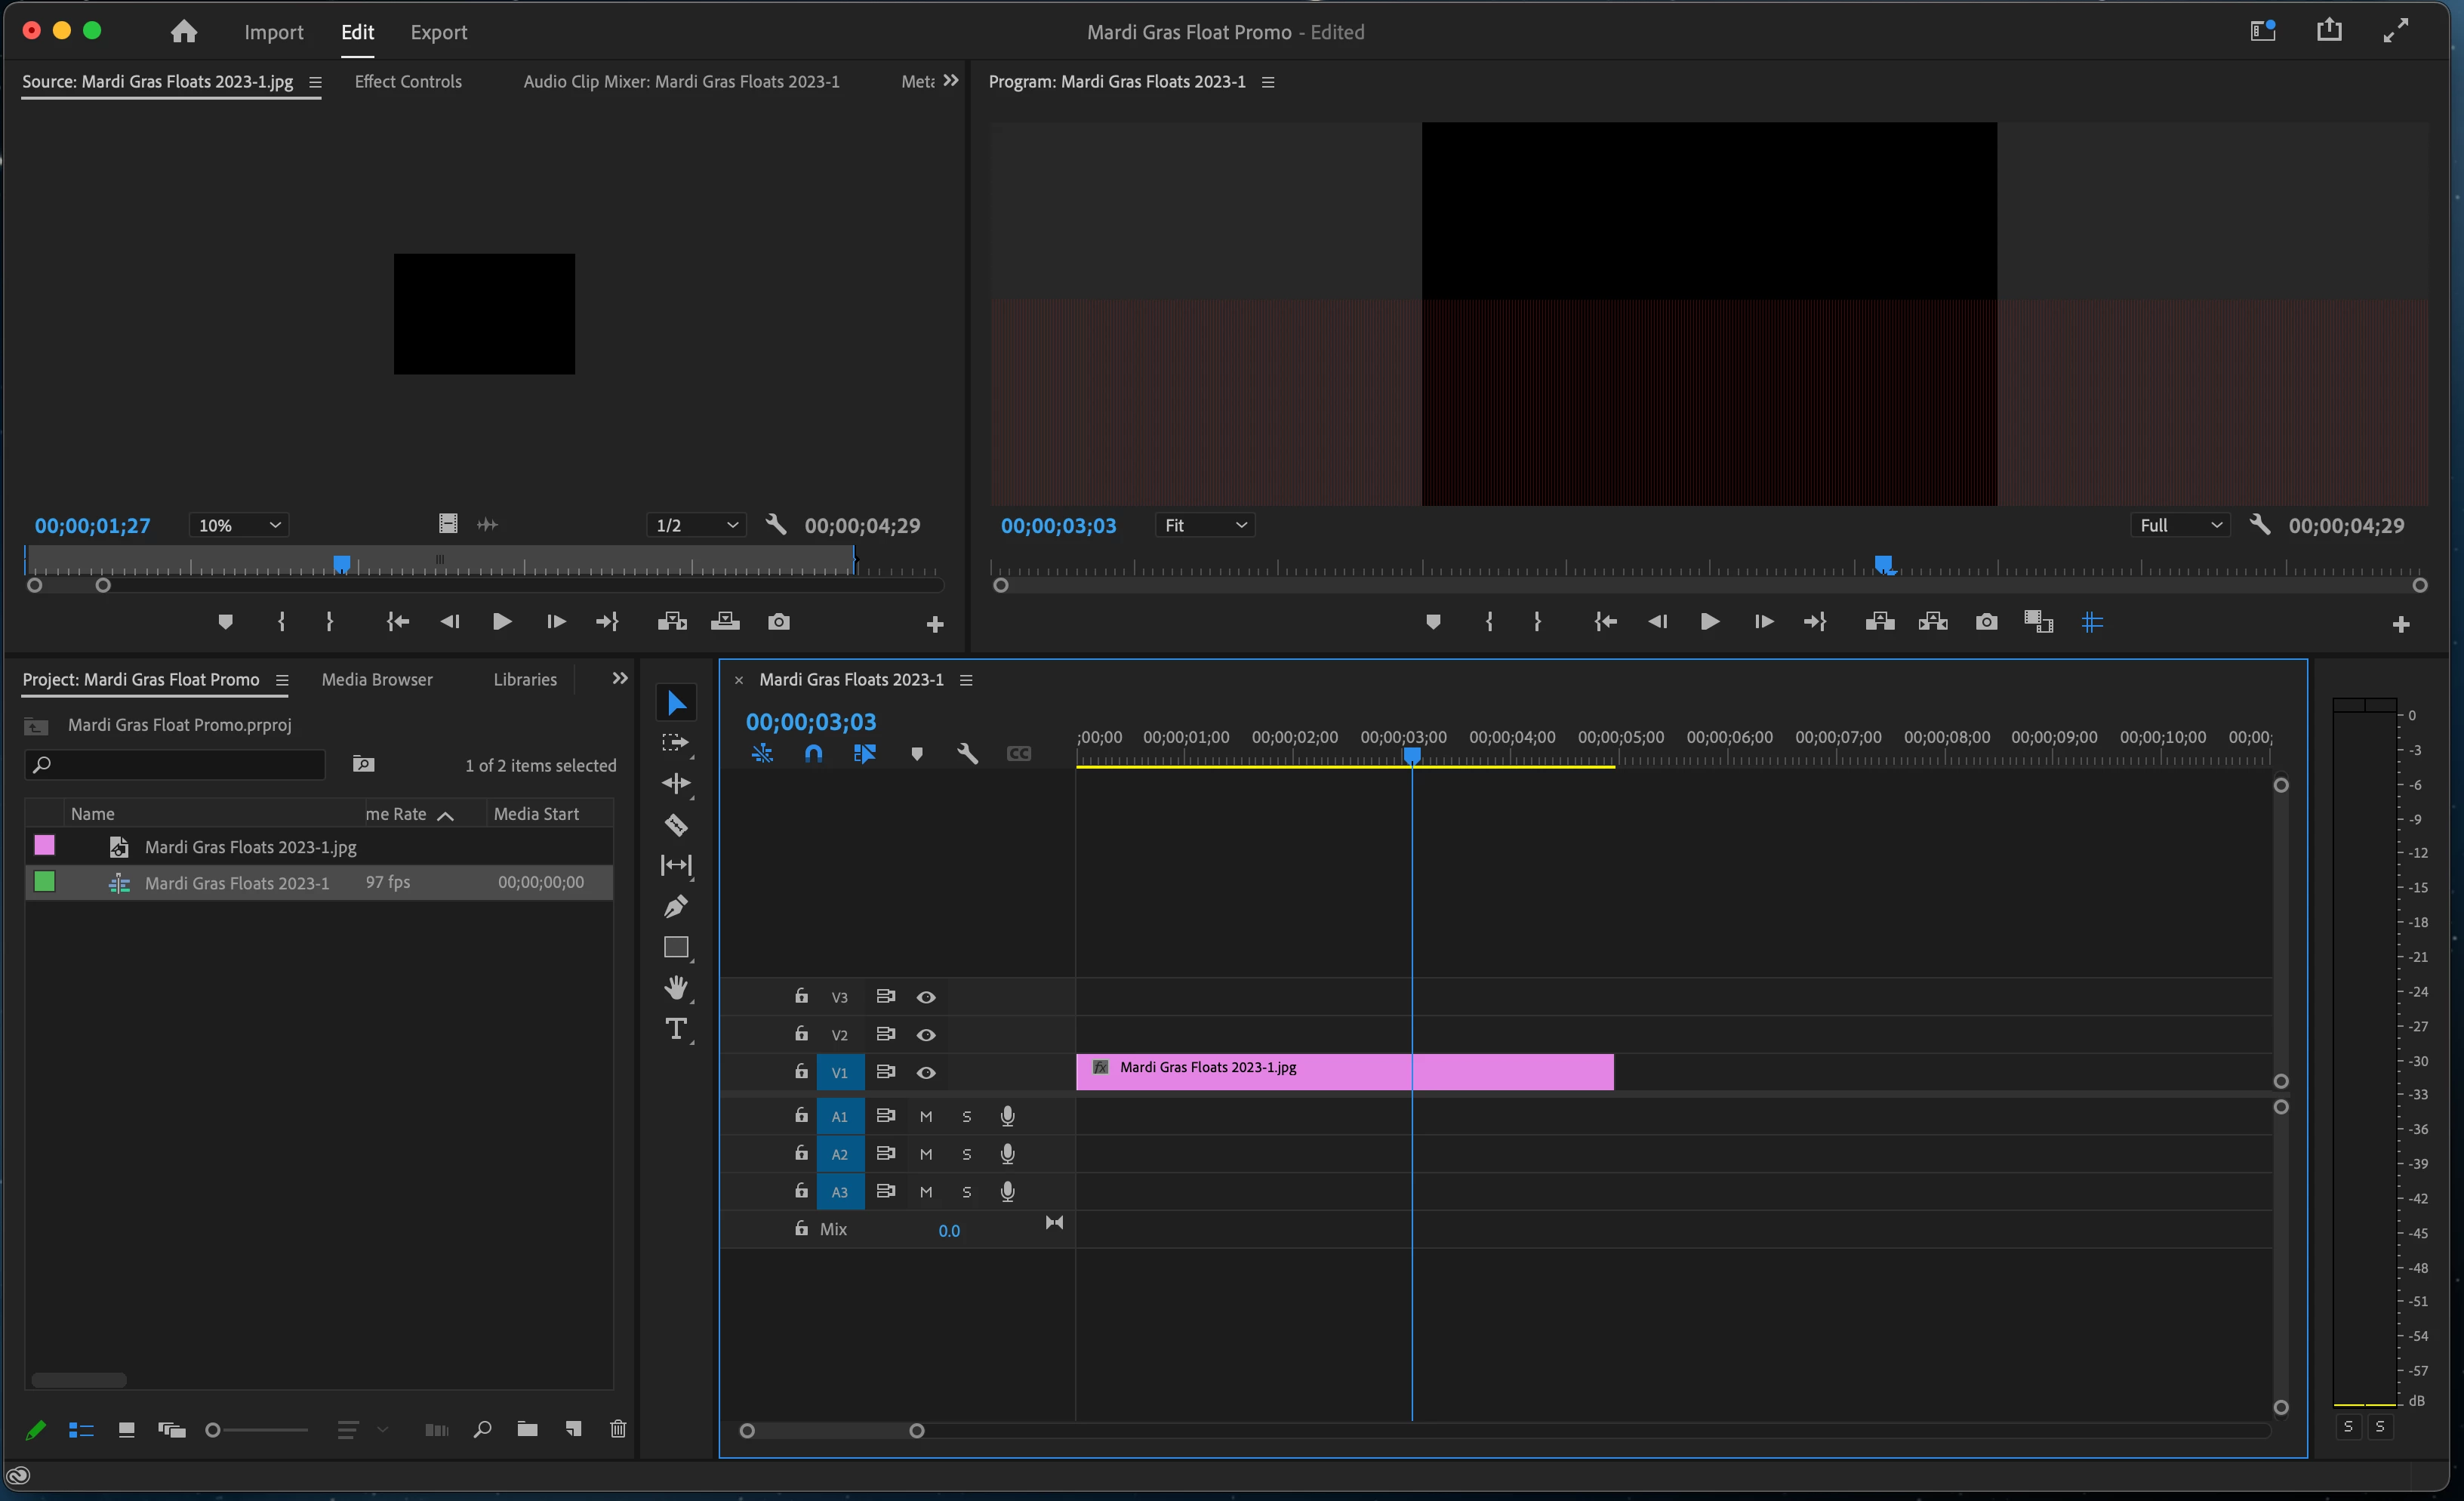Play the Program monitor sequence

[x=1710, y=622]
